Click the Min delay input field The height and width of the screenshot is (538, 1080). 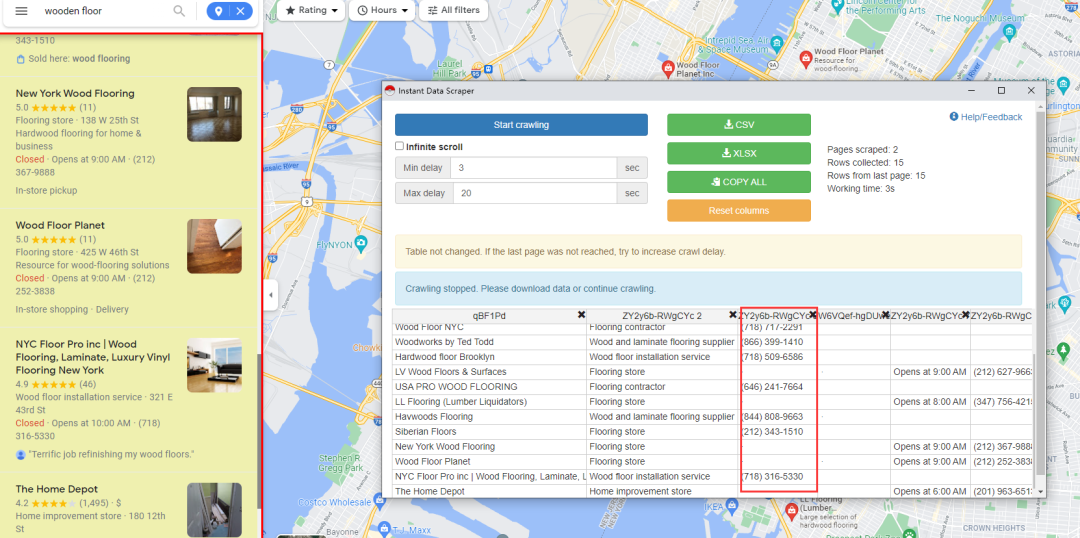tap(532, 168)
